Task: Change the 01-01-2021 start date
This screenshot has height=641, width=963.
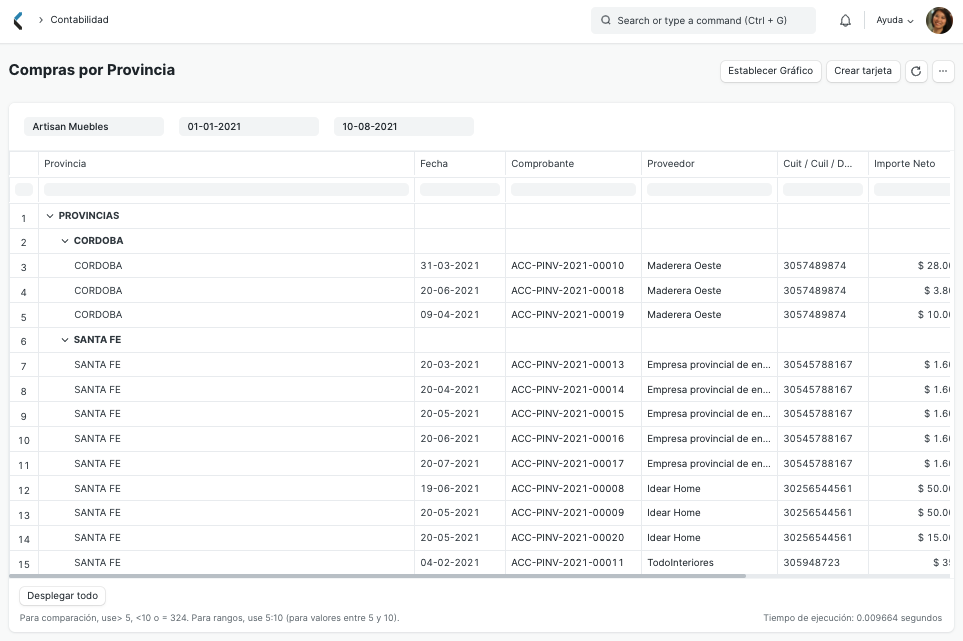Action: pos(249,126)
